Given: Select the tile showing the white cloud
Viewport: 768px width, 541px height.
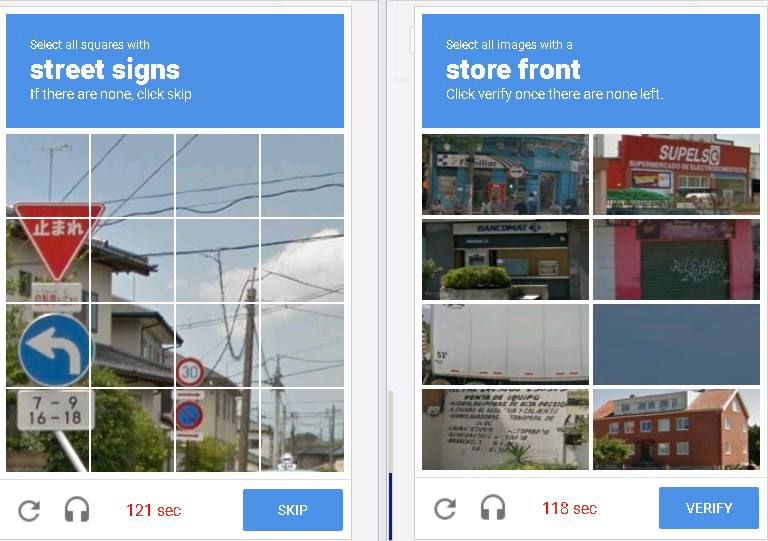Looking at the screenshot, I should pyautogui.click(x=302, y=260).
